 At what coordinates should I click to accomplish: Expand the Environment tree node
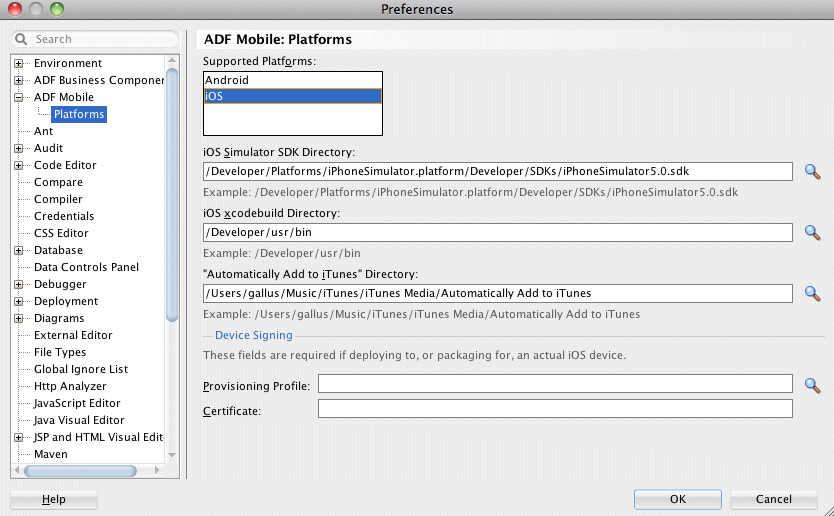point(19,63)
